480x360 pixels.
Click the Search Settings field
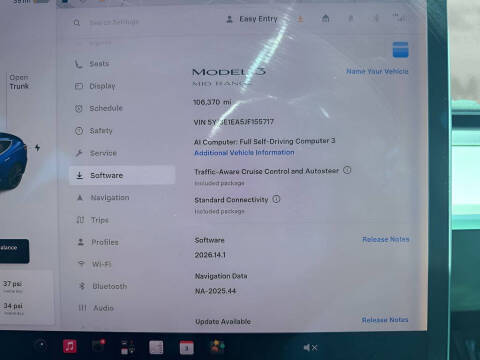pos(114,22)
